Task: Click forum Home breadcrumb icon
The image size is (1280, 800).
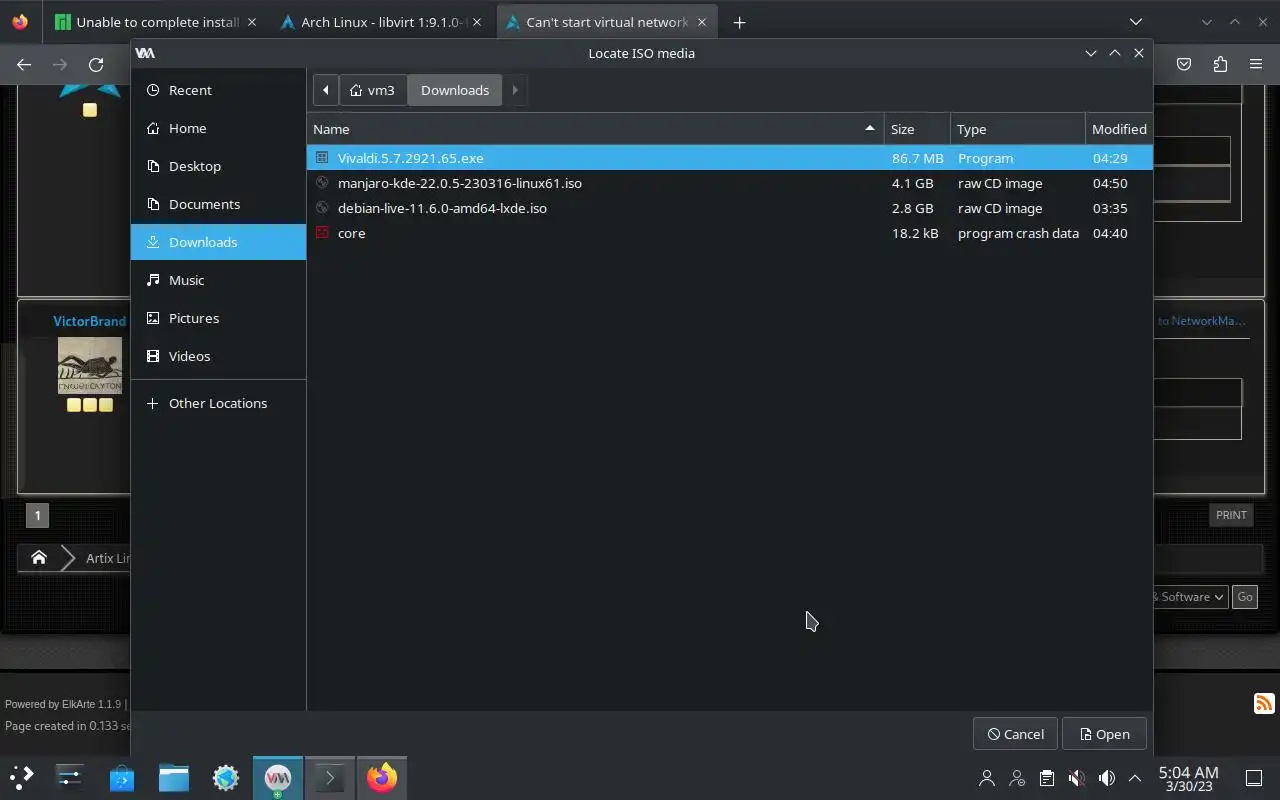Action: pyautogui.click(x=38, y=558)
